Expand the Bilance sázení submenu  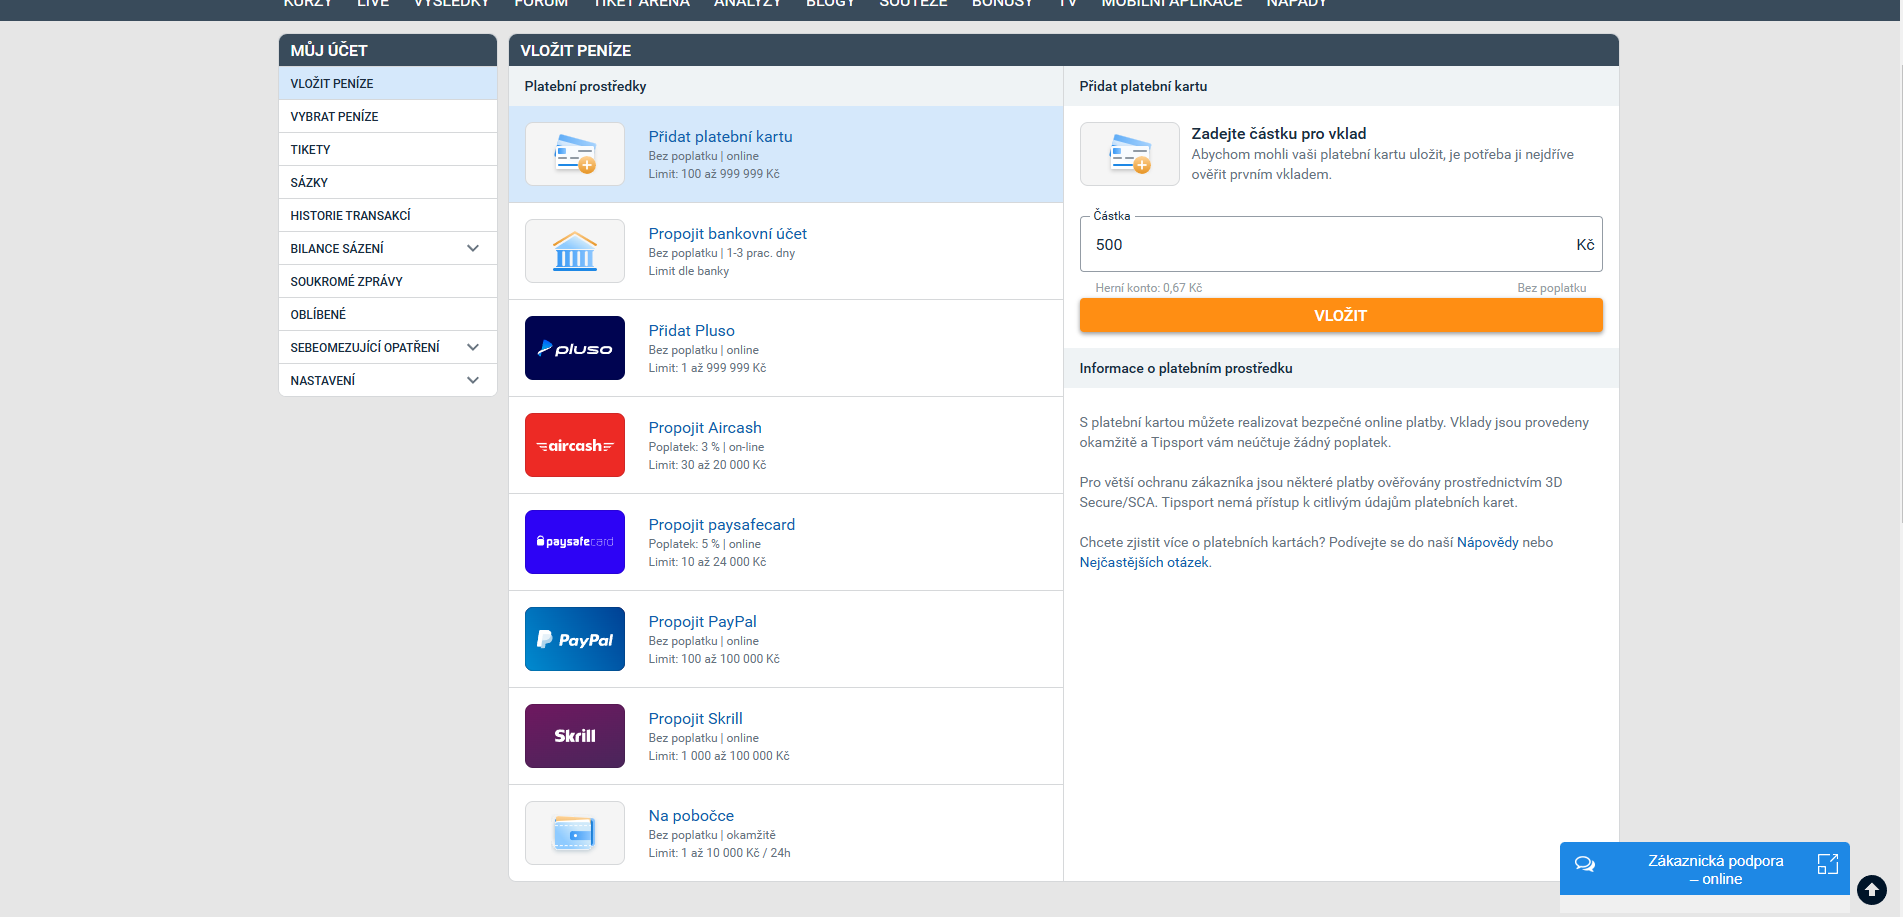pyautogui.click(x=473, y=248)
